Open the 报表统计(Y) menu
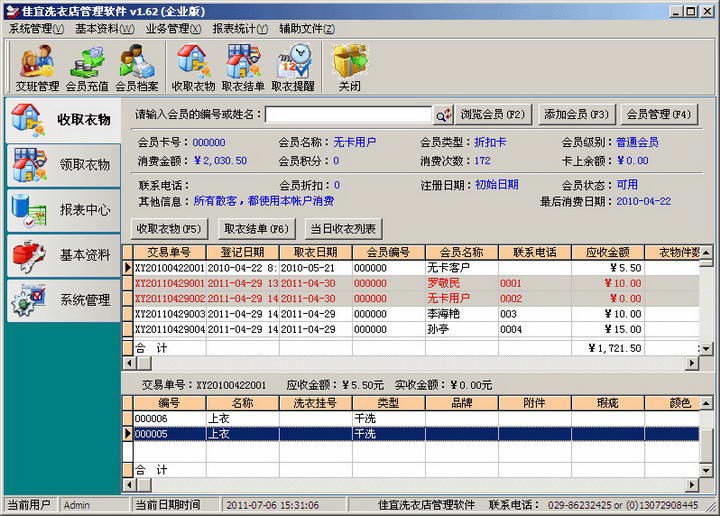This screenshot has height=516, width=720. click(240, 29)
